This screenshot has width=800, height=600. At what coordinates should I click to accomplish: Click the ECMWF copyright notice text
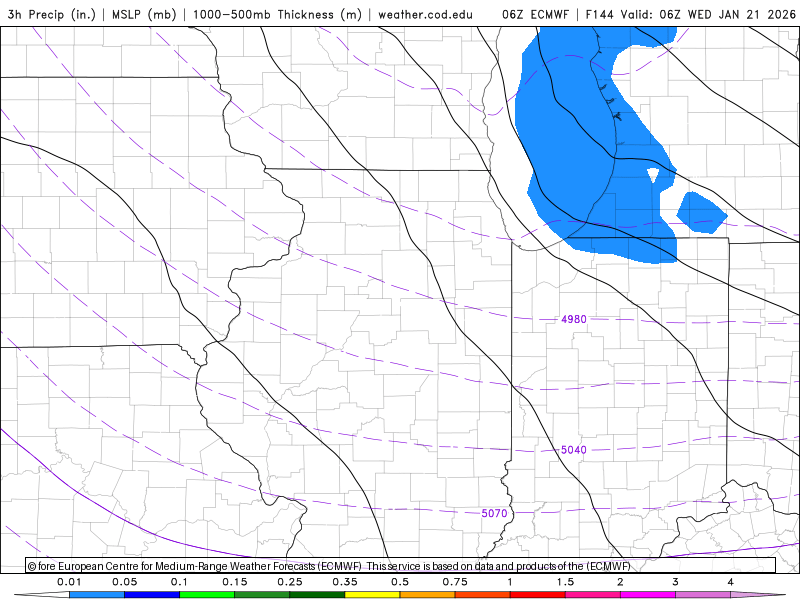(329, 566)
